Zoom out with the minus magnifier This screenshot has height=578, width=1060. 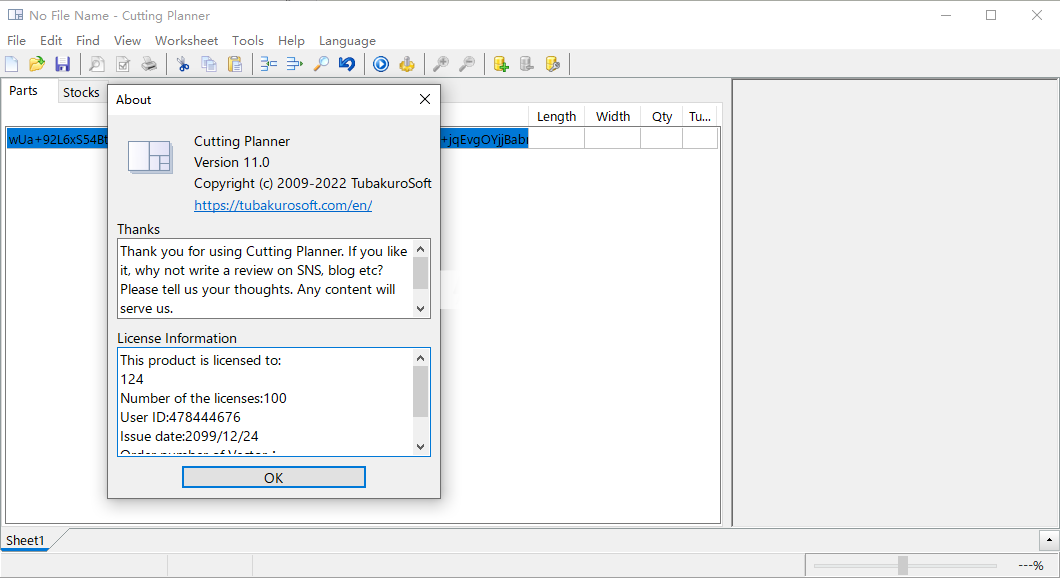click(466, 64)
